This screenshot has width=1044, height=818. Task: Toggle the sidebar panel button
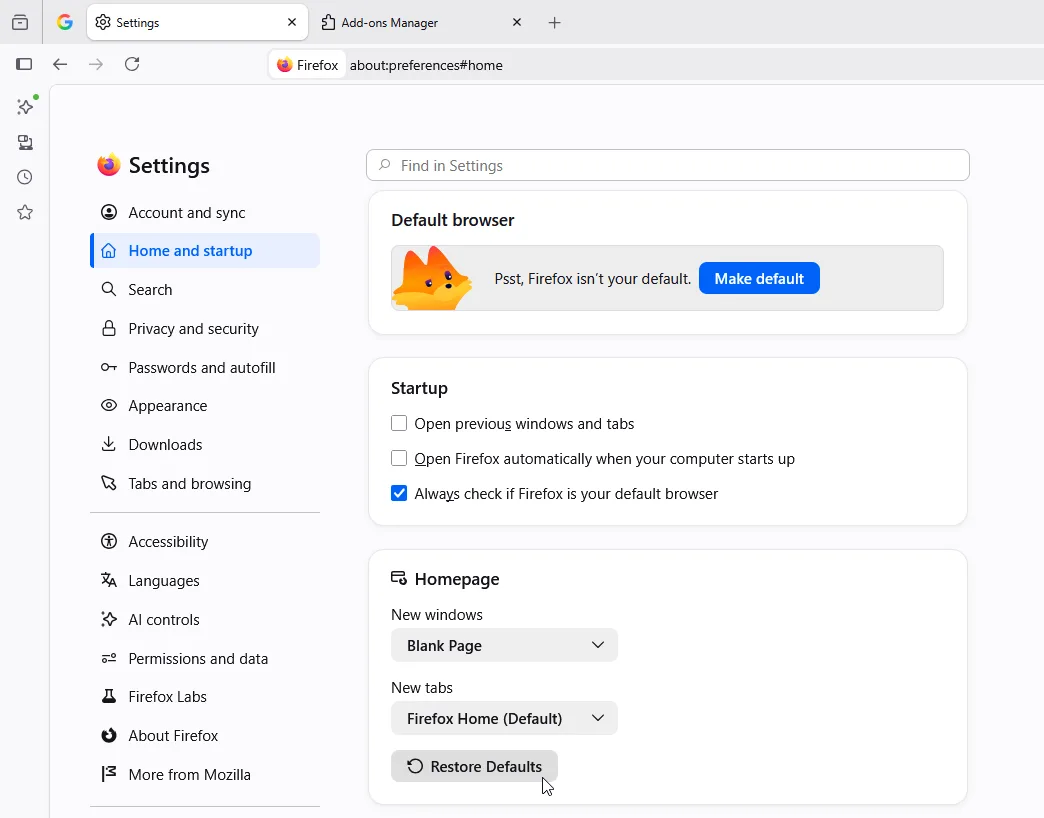[x=24, y=64]
